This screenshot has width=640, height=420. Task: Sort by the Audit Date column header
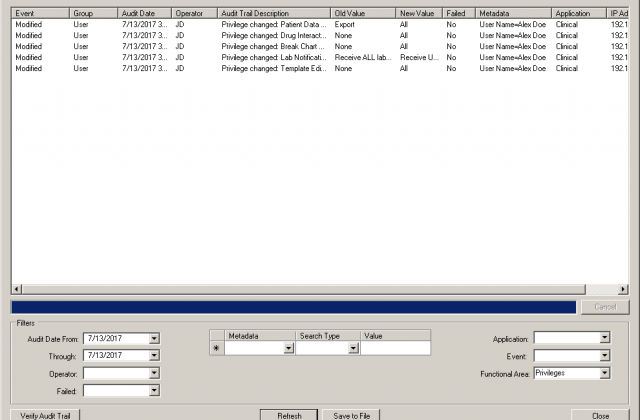pos(144,13)
